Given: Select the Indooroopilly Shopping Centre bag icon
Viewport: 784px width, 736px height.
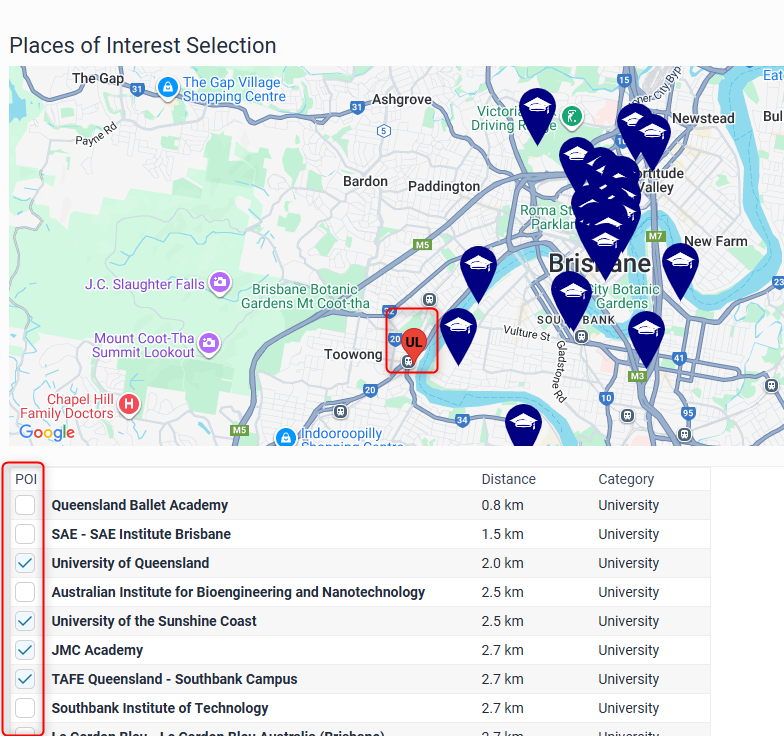Looking at the screenshot, I should click(286, 436).
